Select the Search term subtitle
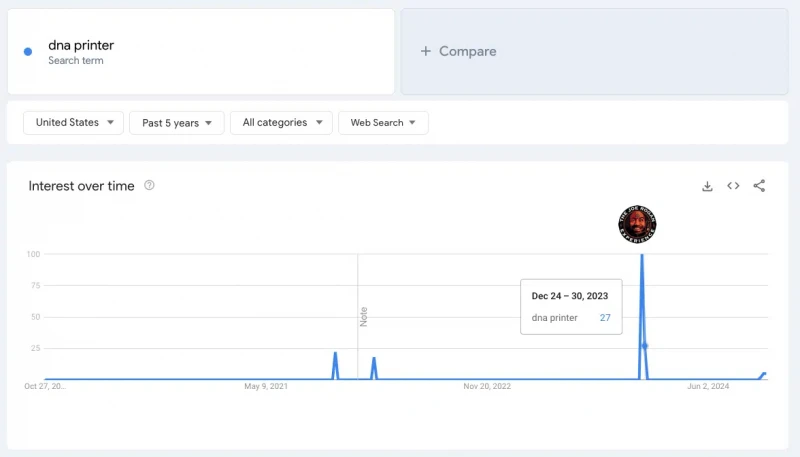This screenshot has height=457, width=800. coord(76,61)
